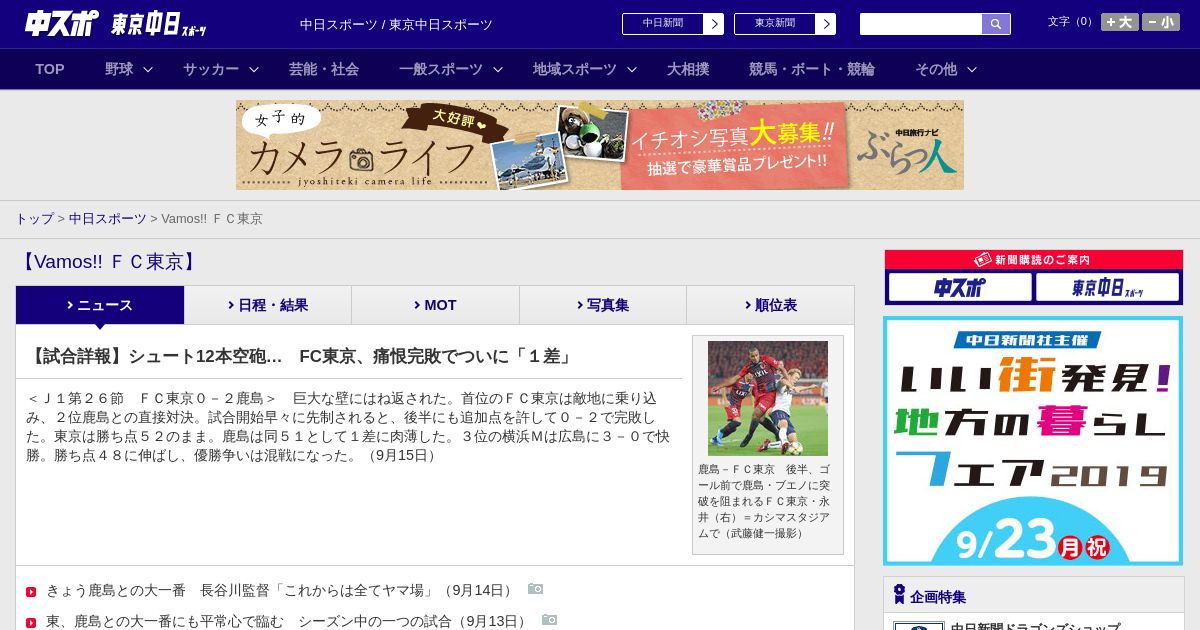The image size is (1200, 630).
Task: Open the 一般スポーツ menu
Action: pos(441,69)
